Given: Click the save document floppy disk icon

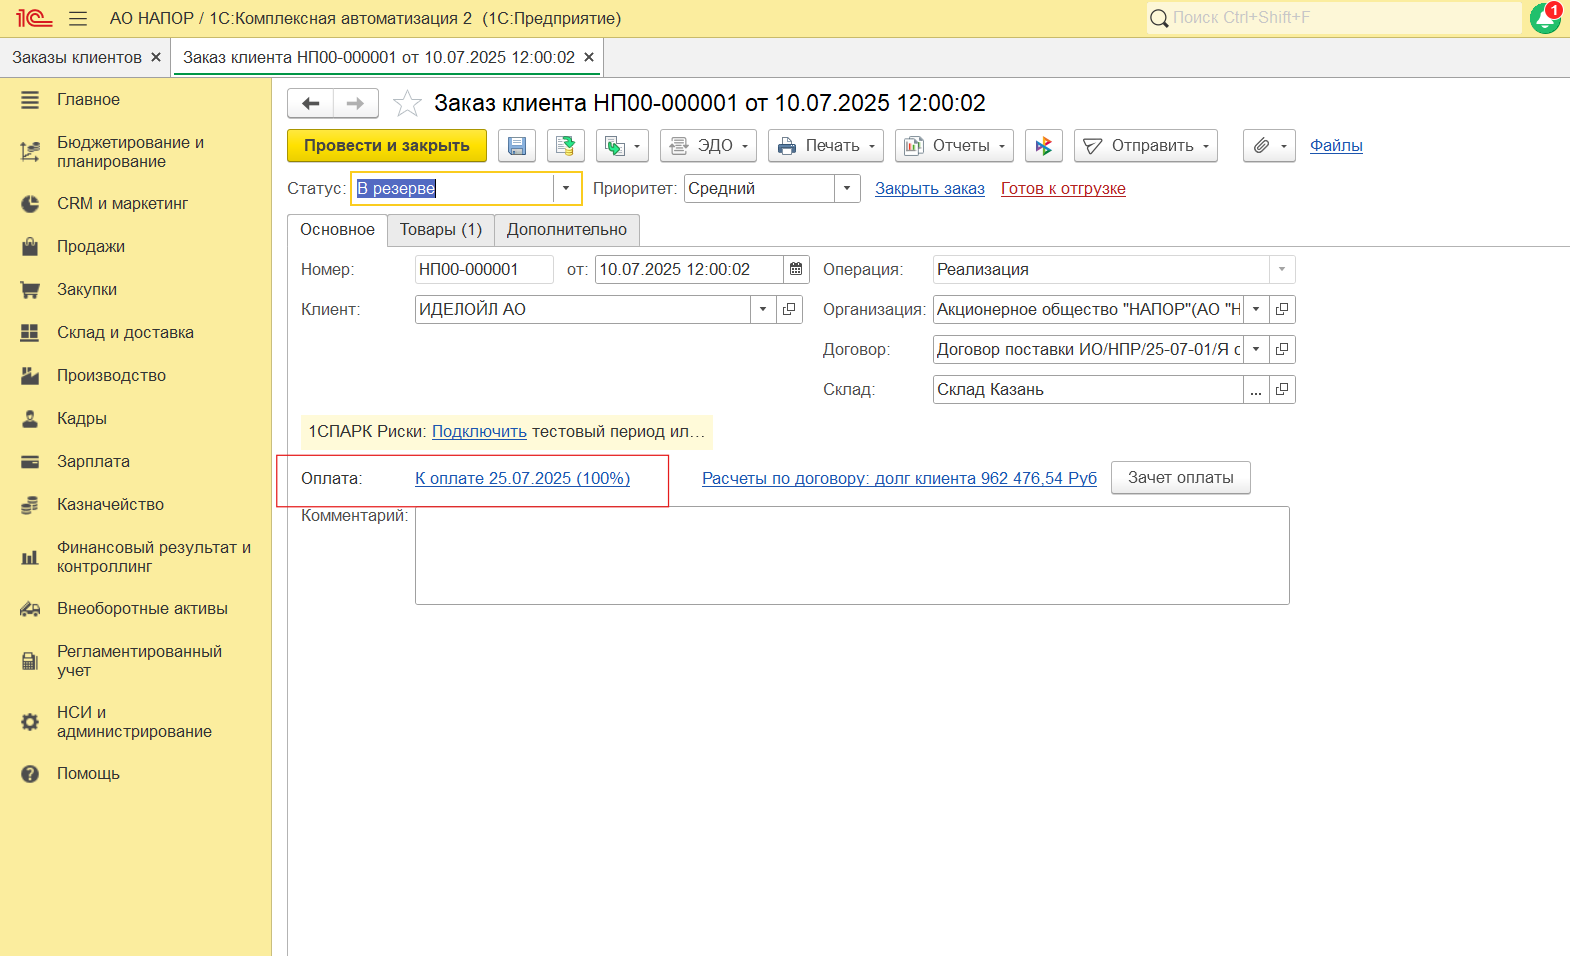Looking at the screenshot, I should 517,146.
